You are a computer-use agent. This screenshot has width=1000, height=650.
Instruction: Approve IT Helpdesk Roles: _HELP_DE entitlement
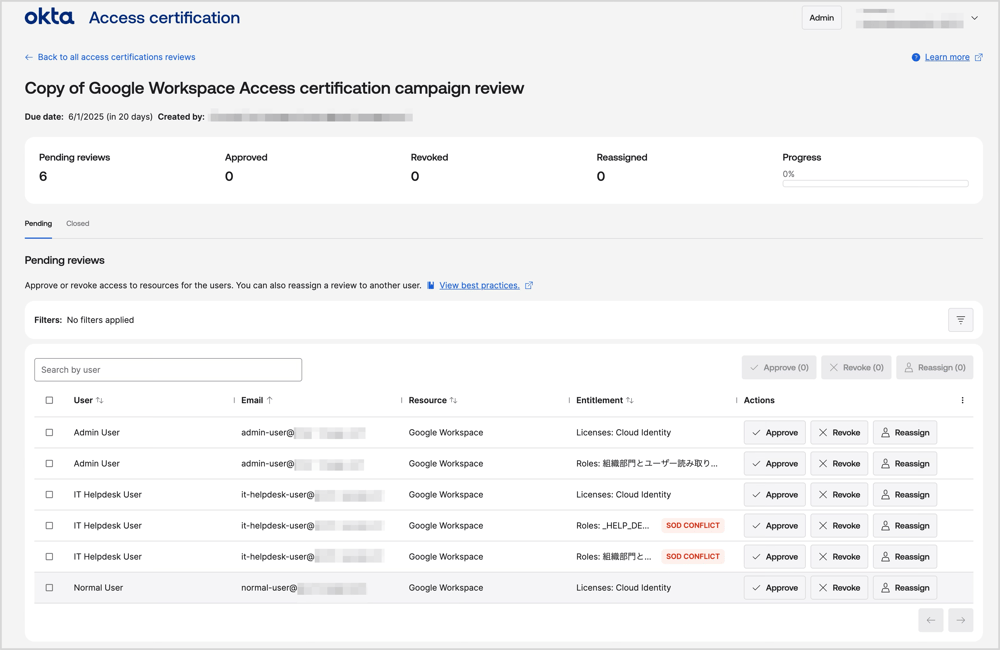click(x=774, y=526)
